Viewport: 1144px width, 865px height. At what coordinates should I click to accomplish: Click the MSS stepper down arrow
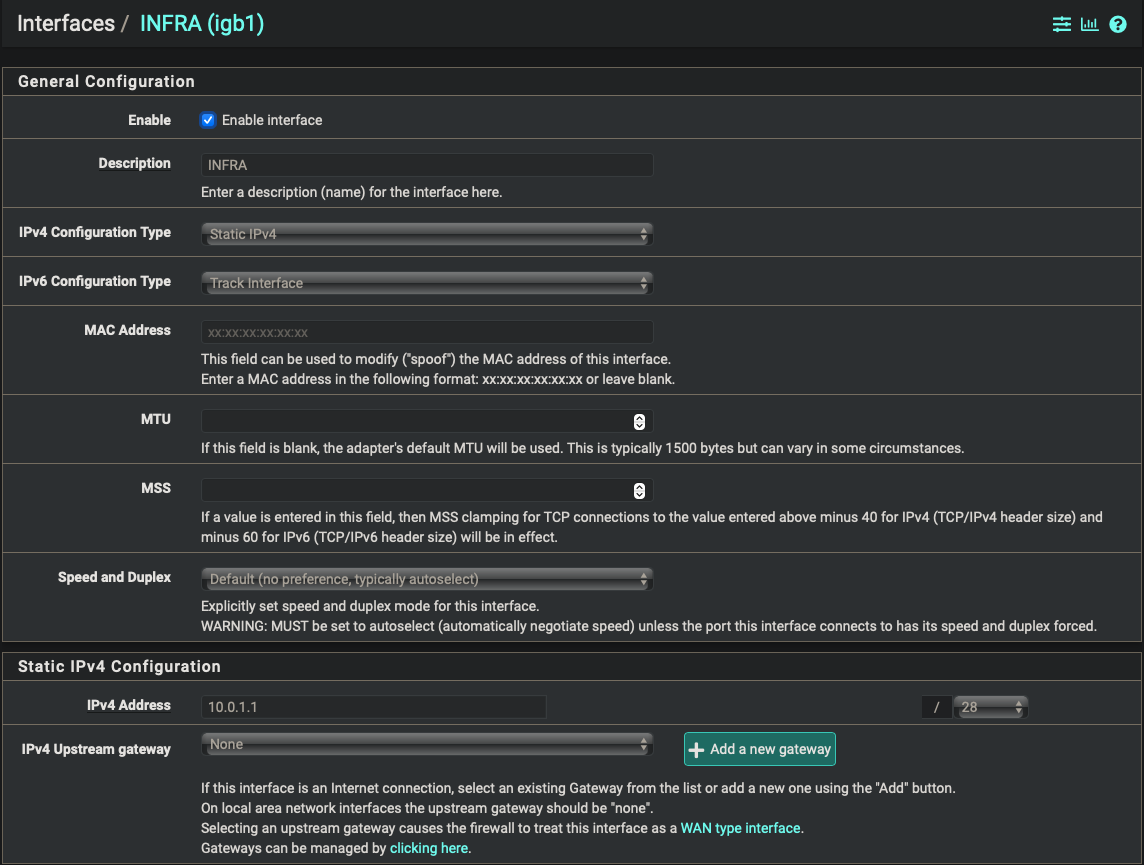point(638,494)
